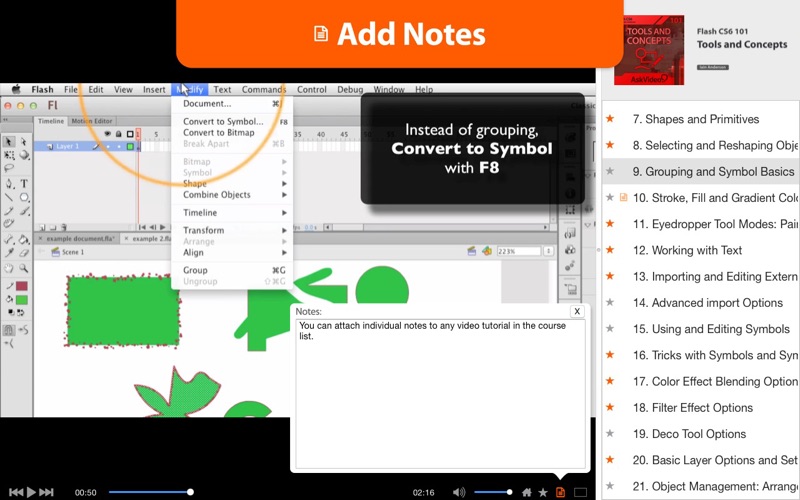
Task: Toggle Layer 1 green outline square
Action: point(130,146)
